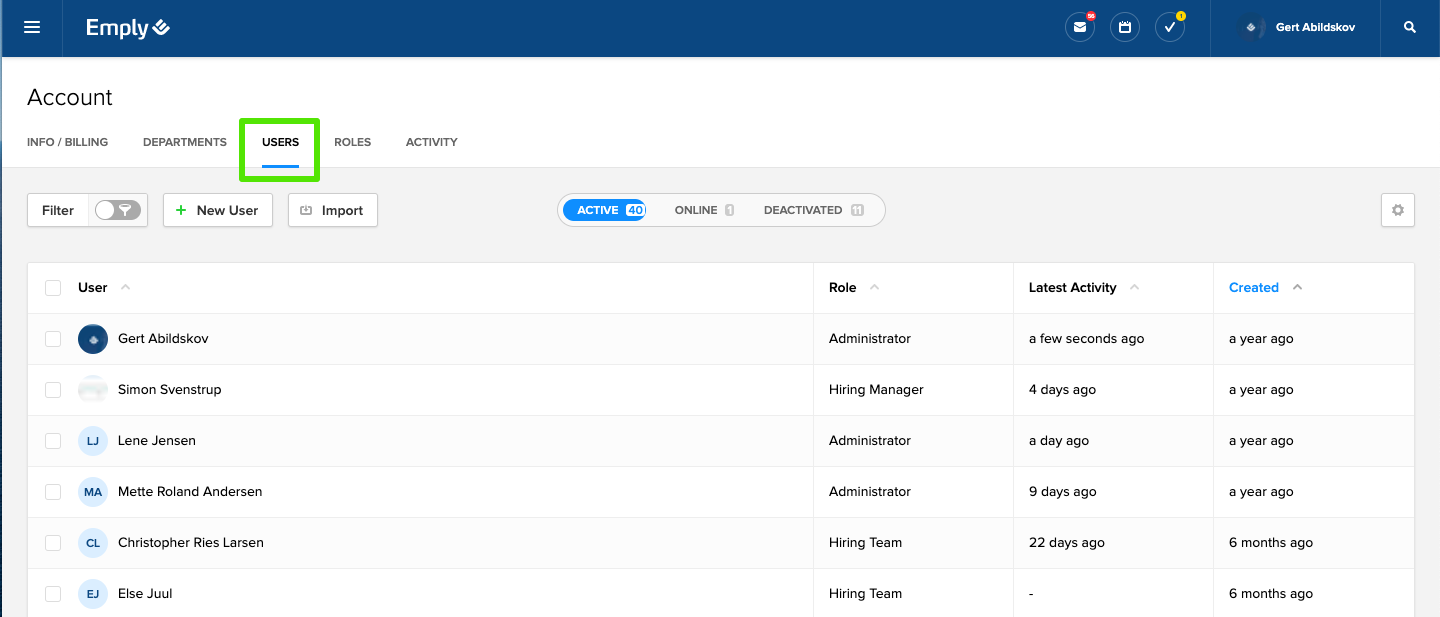
Task: Tick Simon Svenstrup's row checkbox
Action: point(53,390)
